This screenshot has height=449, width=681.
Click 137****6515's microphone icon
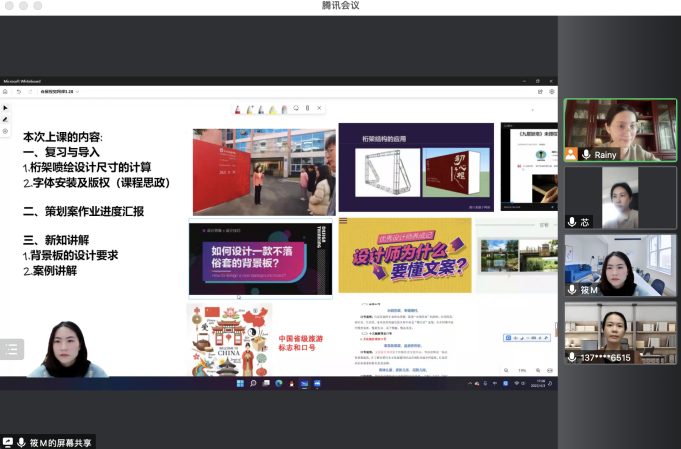(572, 357)
